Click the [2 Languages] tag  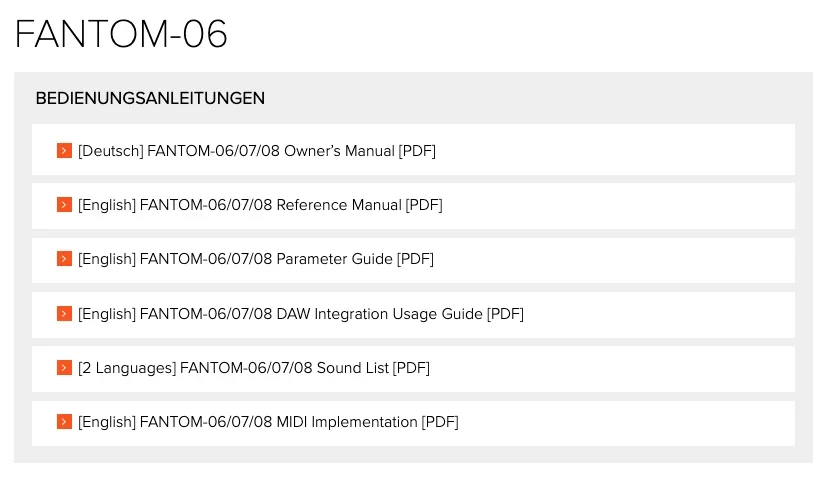127,368
